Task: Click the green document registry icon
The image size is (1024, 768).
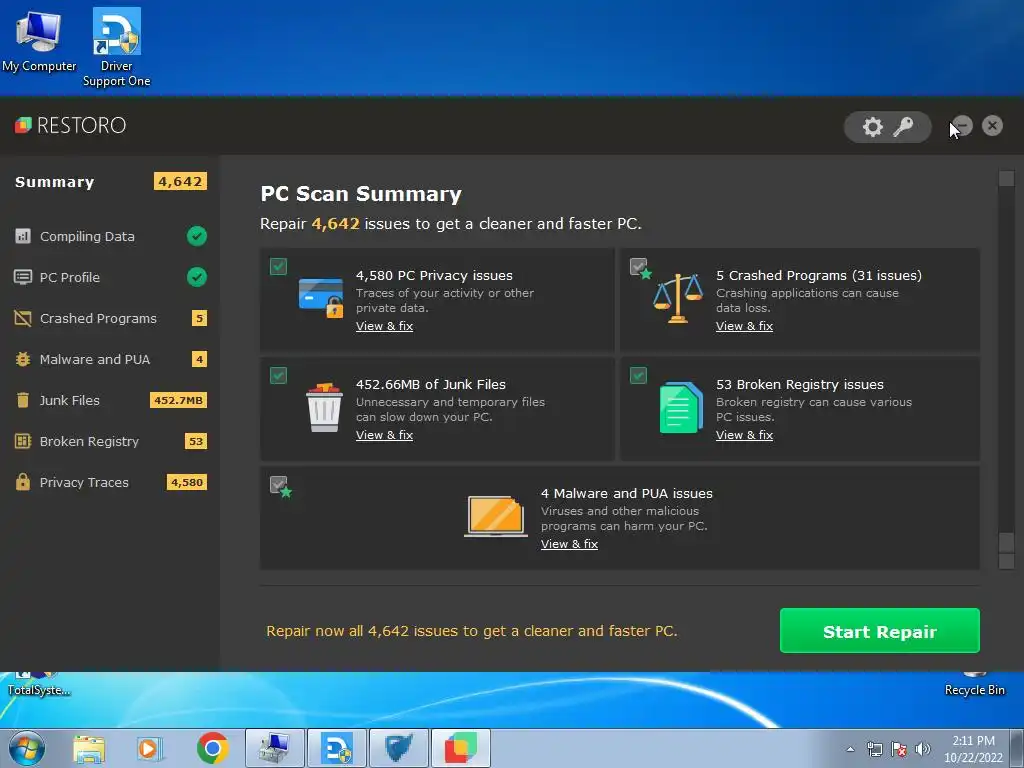Action: click(681, 408)
